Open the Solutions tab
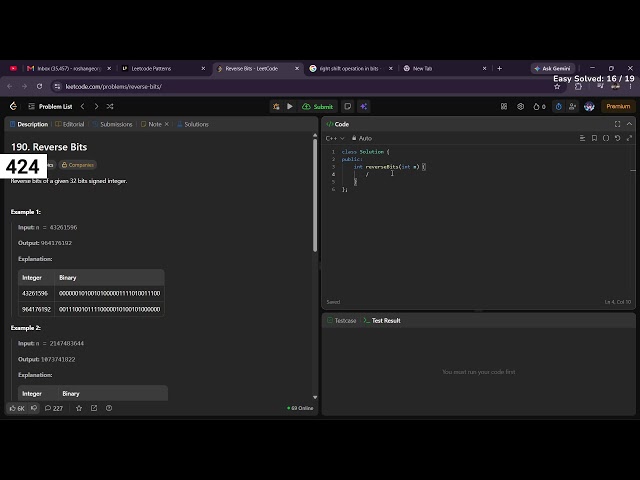 coord(193,124)
